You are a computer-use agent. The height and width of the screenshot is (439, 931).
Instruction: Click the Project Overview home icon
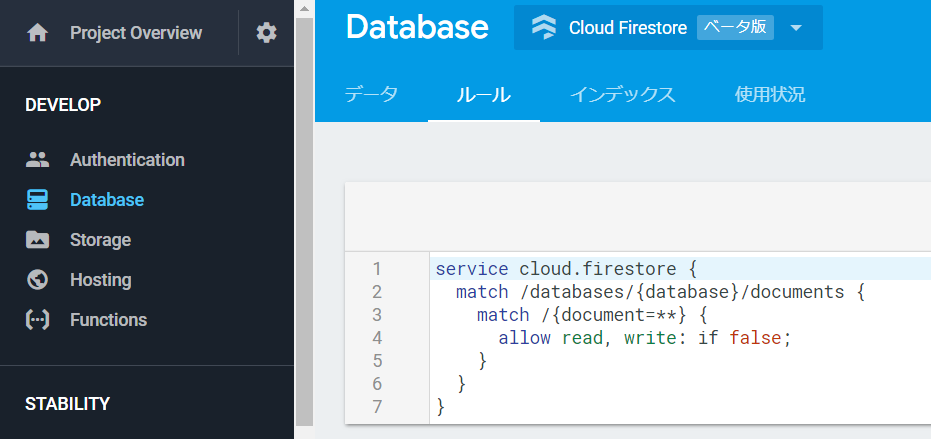(37, 33)
